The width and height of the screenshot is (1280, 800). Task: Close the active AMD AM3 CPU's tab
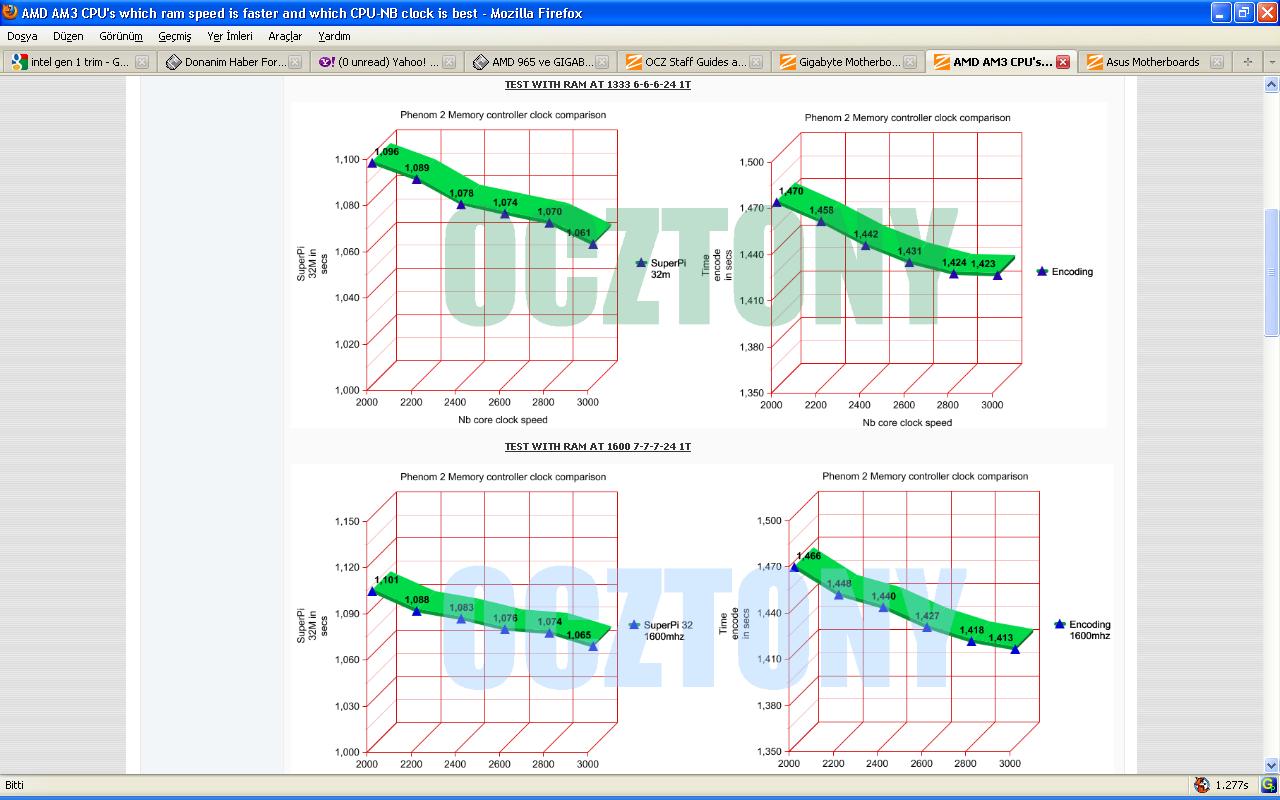1063,62
